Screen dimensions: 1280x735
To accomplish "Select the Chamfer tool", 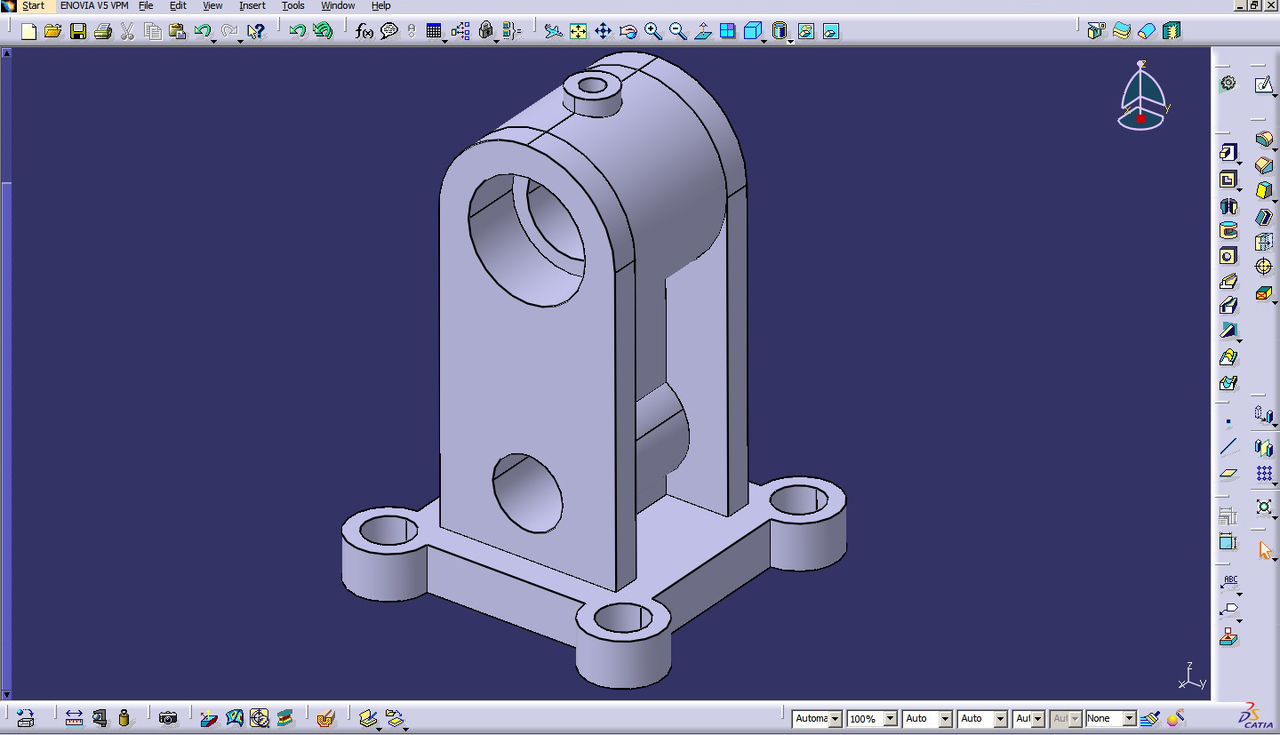I will point(1264,165).
